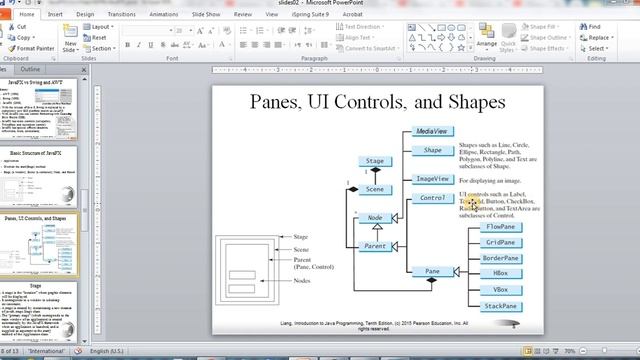Start slide show from status bar
This screenshot has height=360, width=640.
(x=556, y=351)
